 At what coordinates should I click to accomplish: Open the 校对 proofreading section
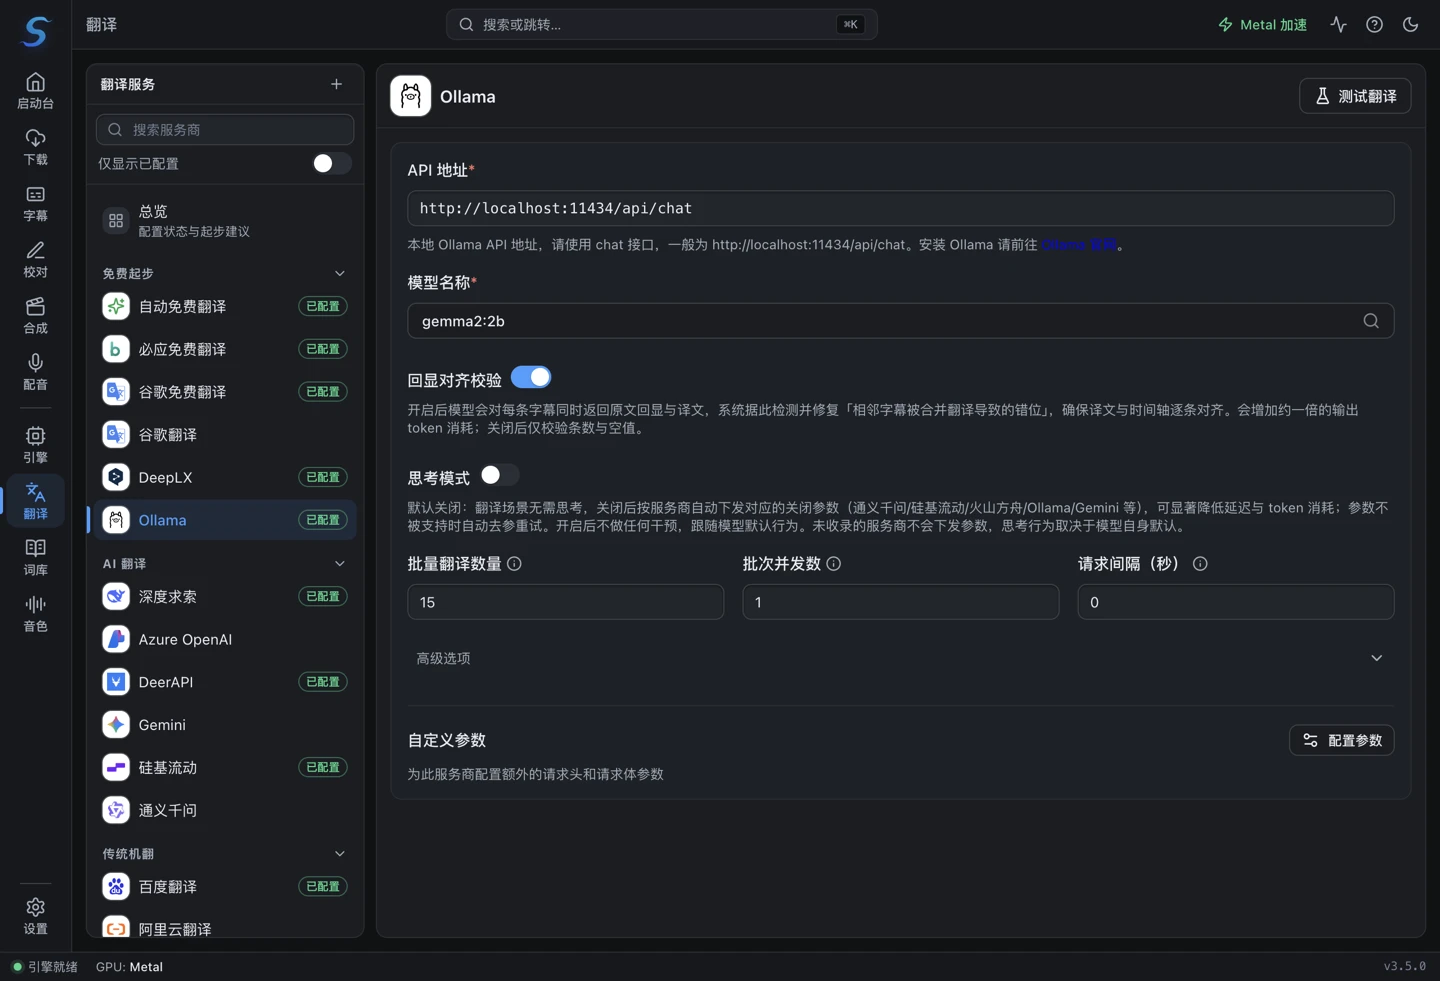[x=35, y=259]
